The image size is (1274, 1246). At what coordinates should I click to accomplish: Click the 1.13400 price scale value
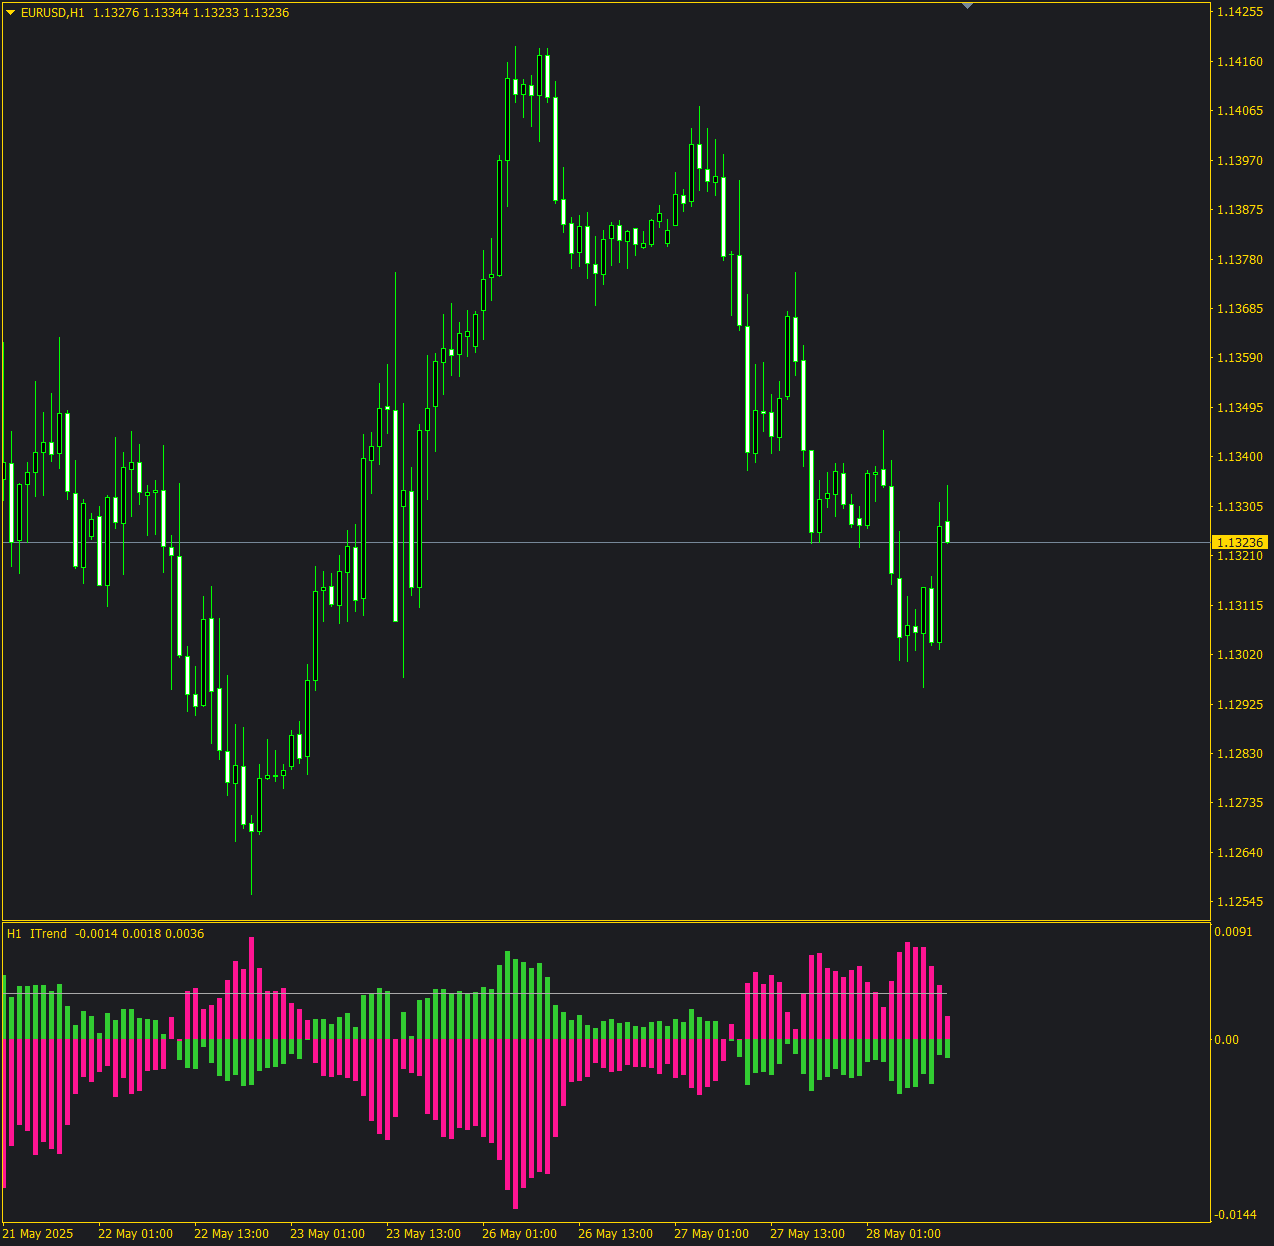(1239, 457)
